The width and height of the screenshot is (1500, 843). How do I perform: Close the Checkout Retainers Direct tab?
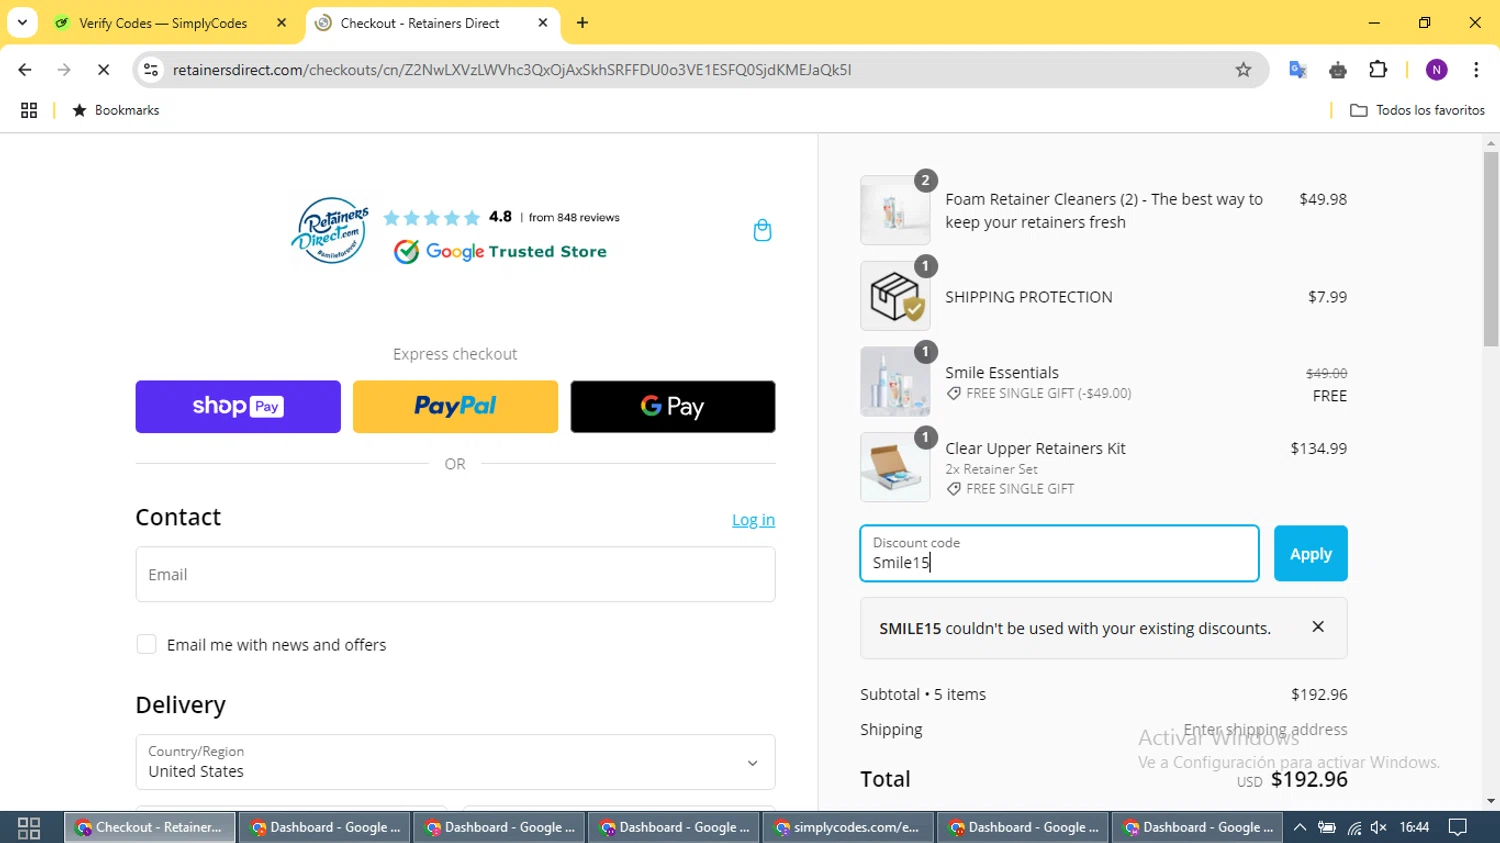point(543,23)
